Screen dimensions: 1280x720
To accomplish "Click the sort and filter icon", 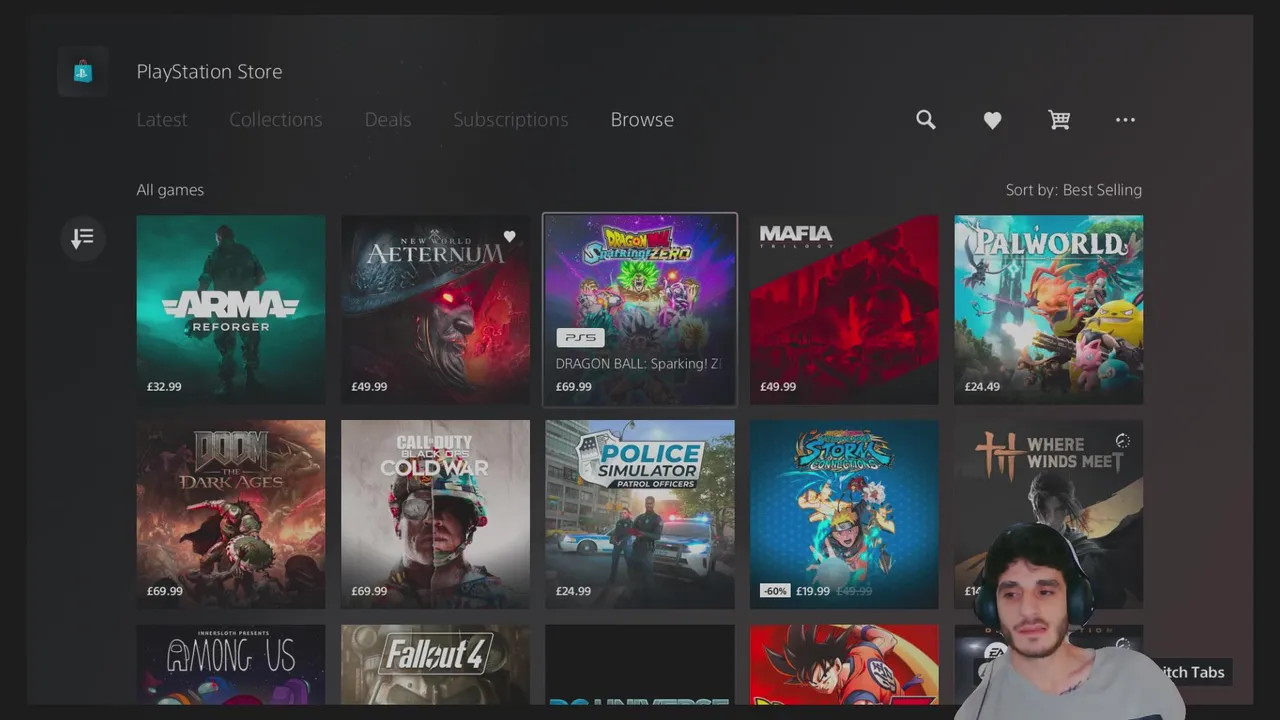I will pos(83,238).
